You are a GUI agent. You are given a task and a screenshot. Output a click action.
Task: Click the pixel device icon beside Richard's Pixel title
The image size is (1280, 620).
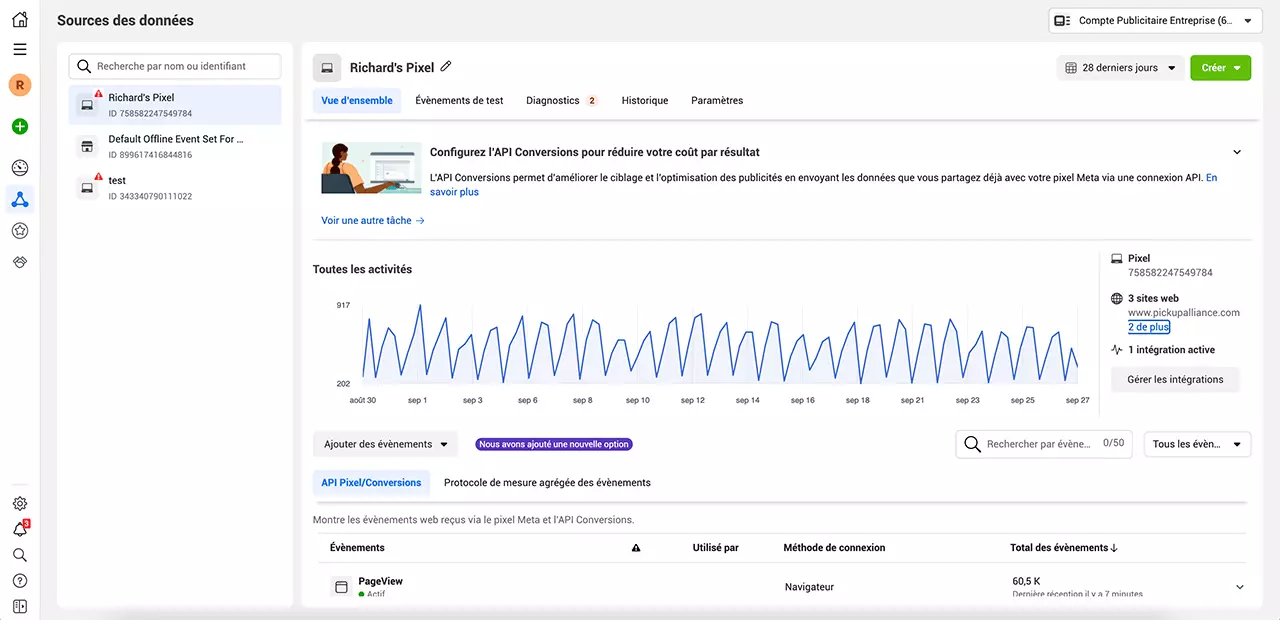click(x=327, y=68)
